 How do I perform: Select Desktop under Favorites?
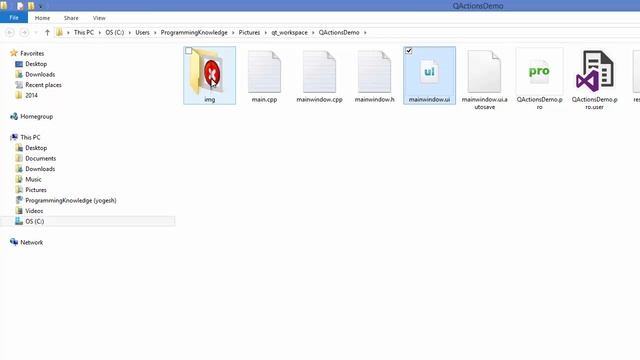[36, 64]
